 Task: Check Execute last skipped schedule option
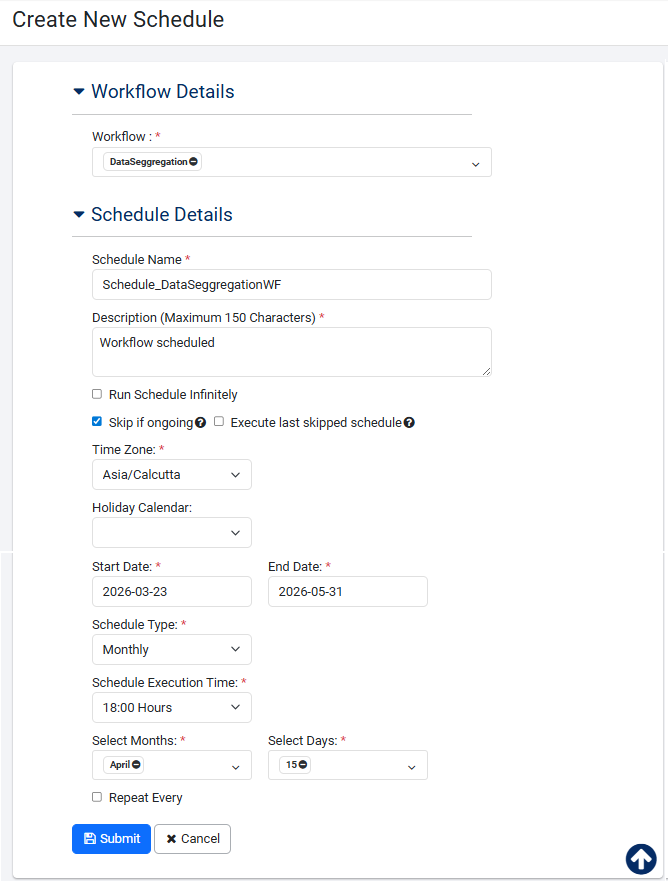tap(219, 422)
